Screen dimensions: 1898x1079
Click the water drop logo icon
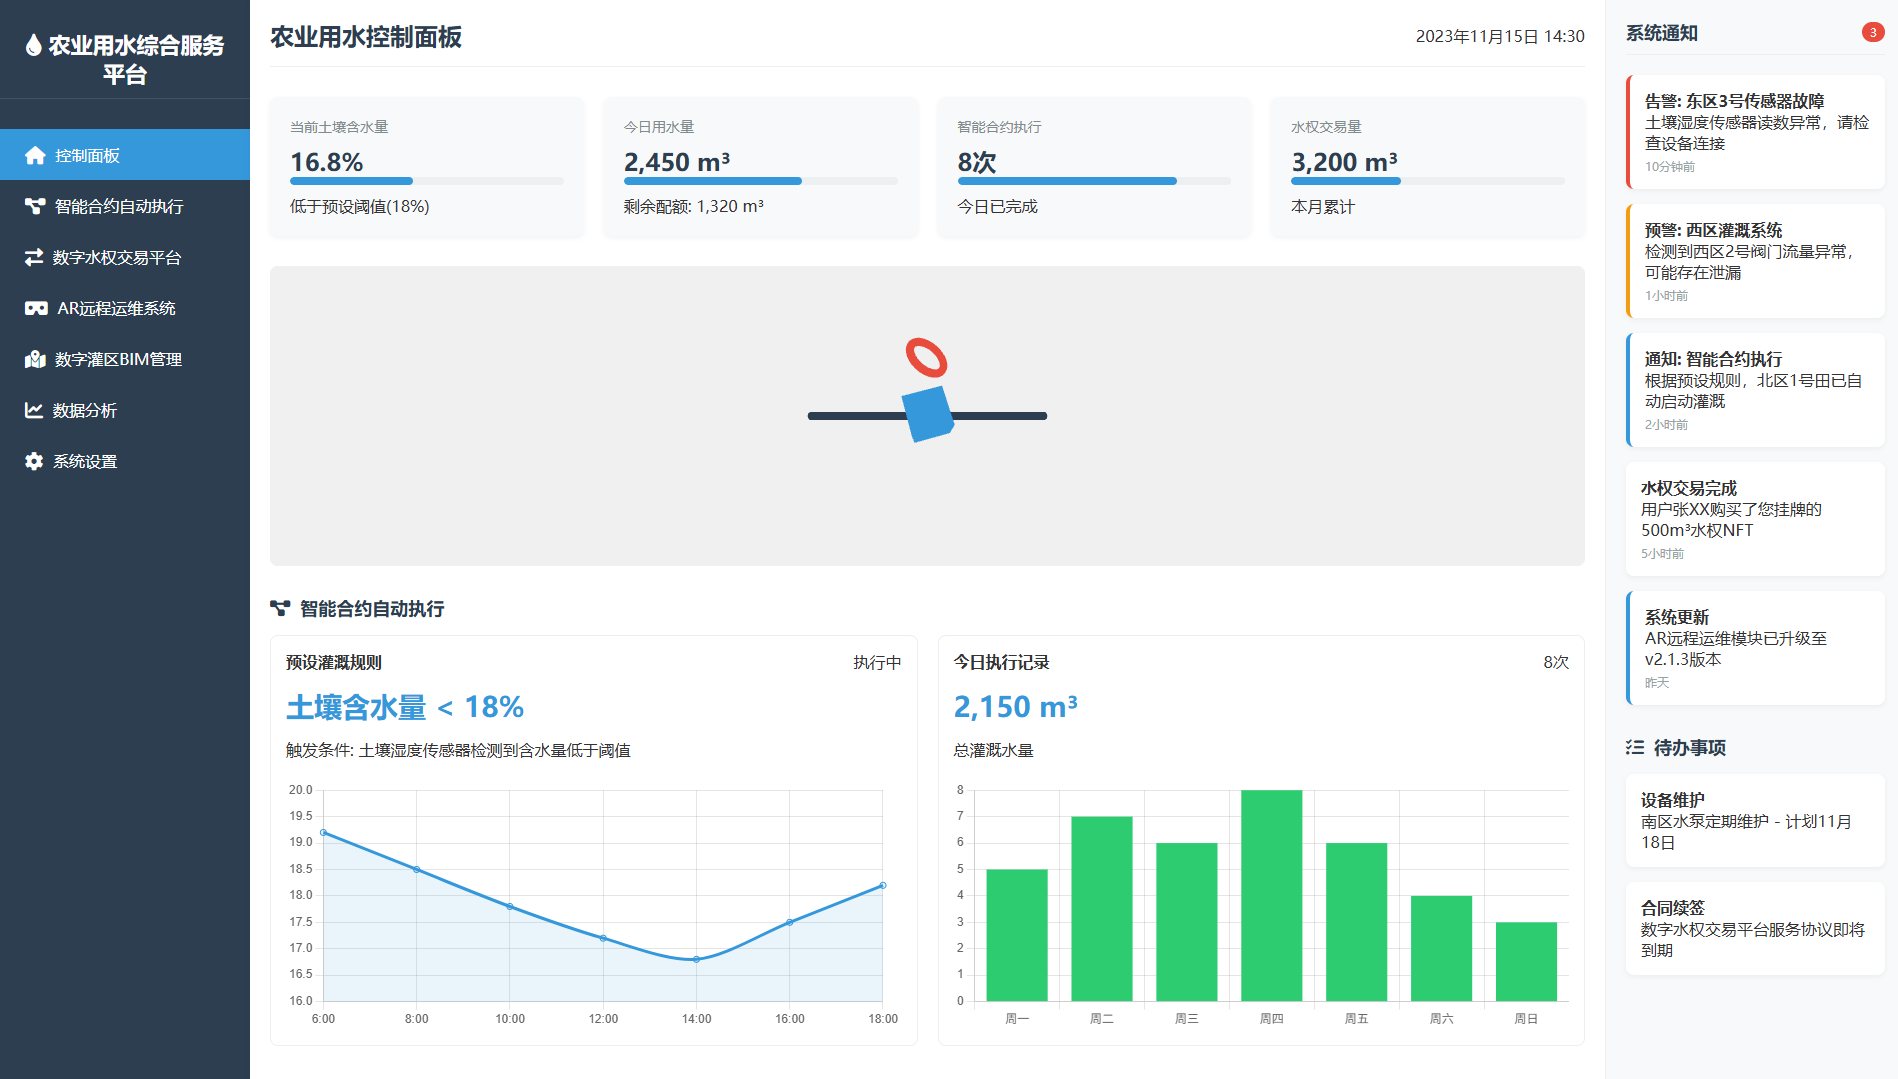coord(34,45)
